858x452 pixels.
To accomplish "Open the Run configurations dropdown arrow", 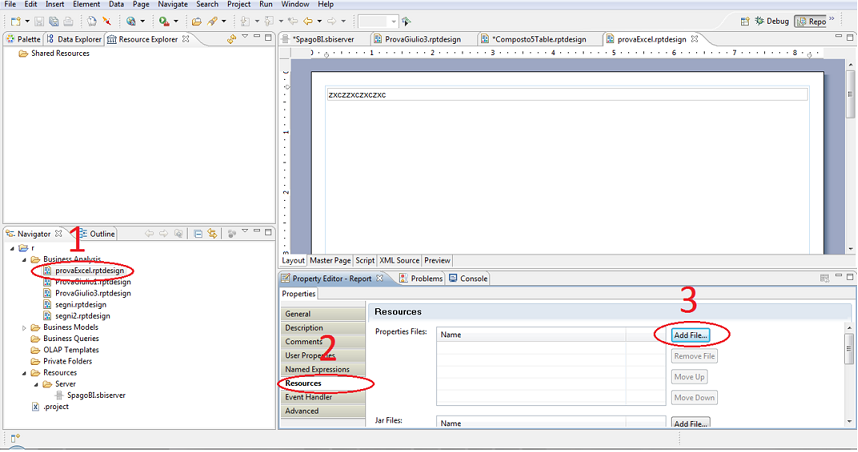I will click(x=176, y=21).
